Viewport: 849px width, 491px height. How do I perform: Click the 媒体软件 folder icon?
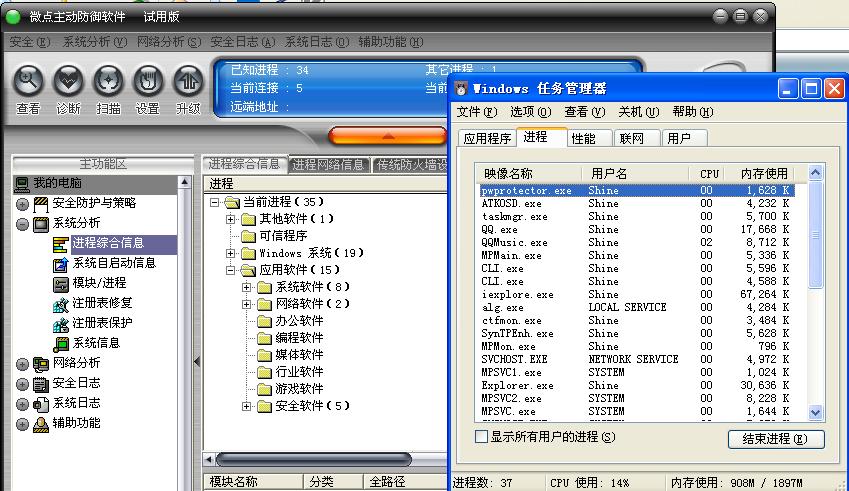point(265,355)
